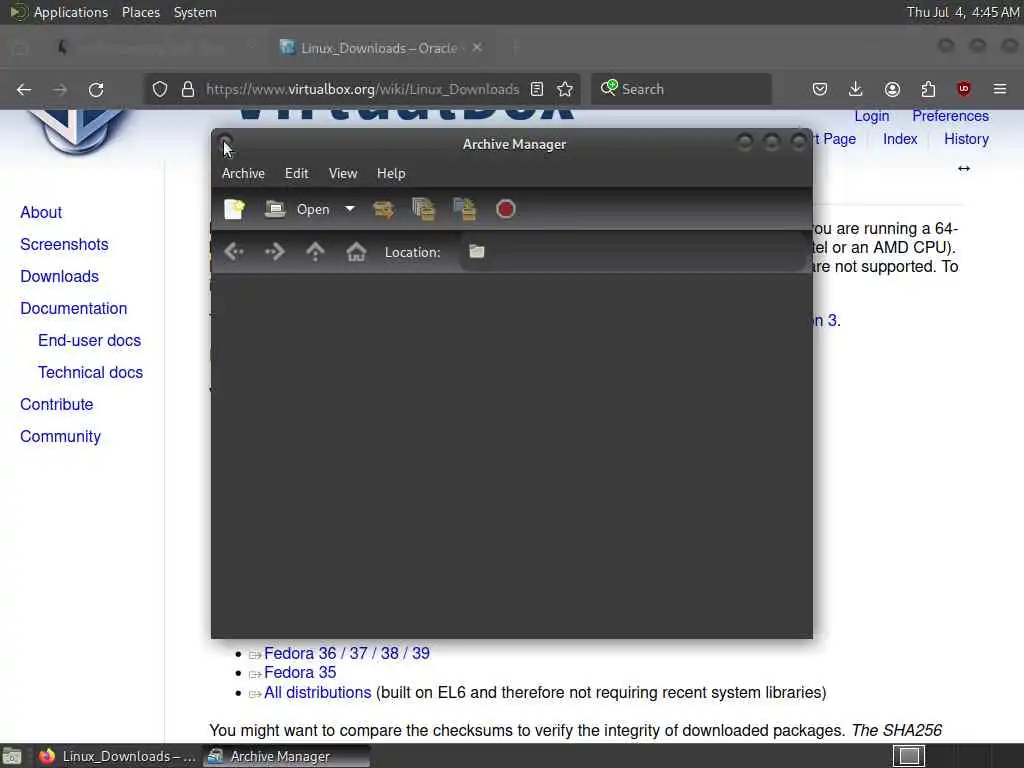Click Archive Manager back arrow
The image size is (1024, 768).
[x=234, y=251]
